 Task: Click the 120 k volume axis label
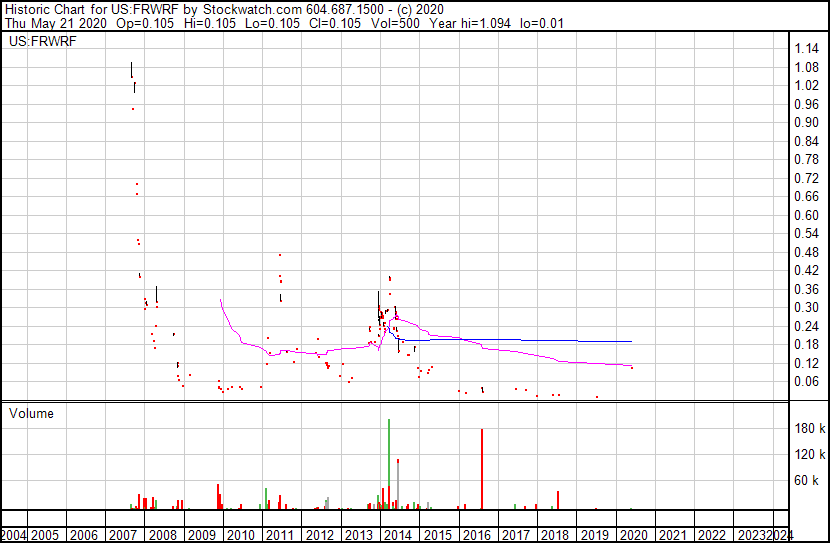pyautogui.click(x=810, y=454)
